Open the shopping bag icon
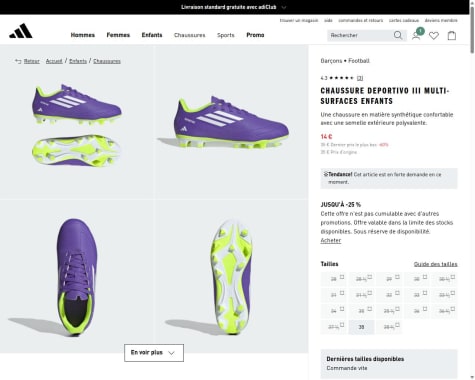475x380 pixels. click(452, 35)
